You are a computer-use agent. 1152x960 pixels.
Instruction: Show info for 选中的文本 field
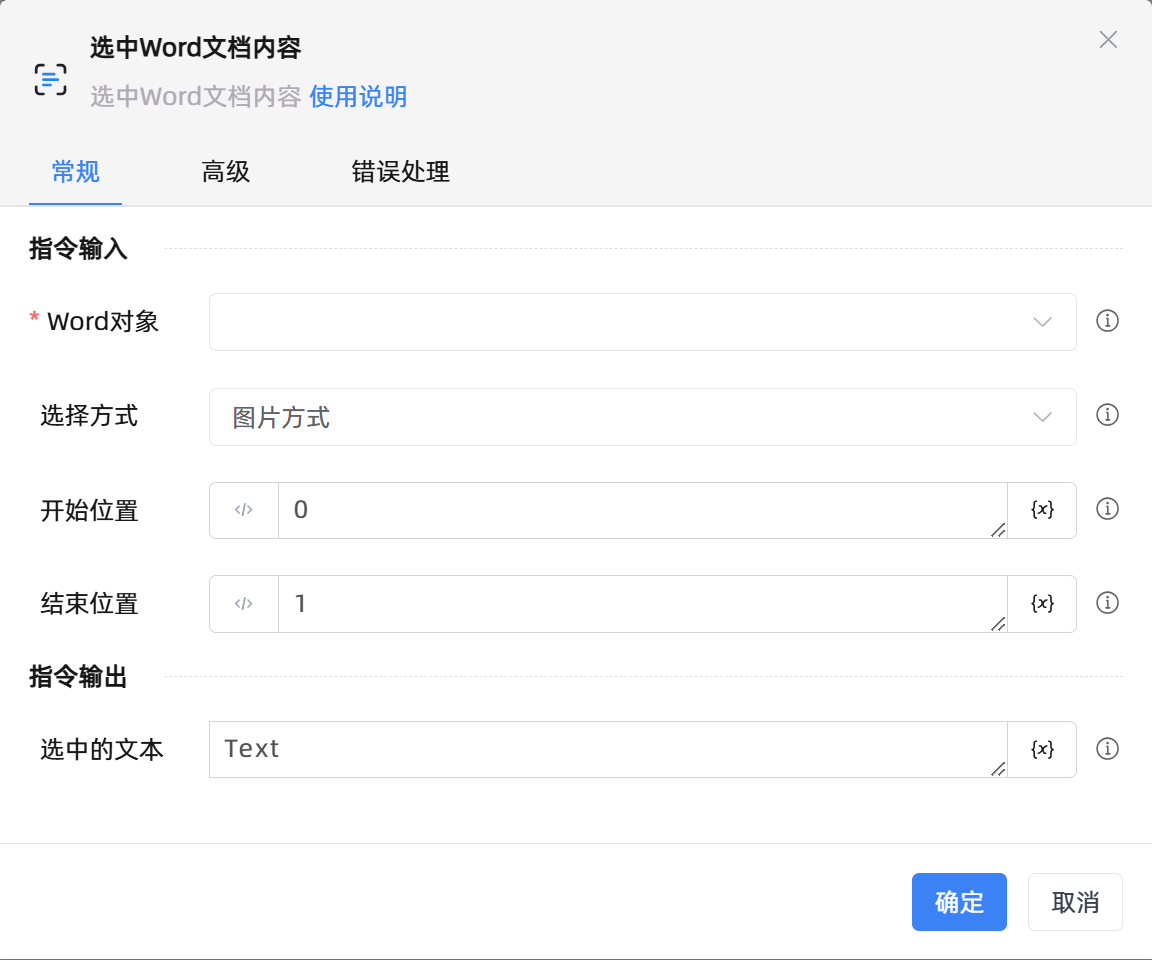pos(1107,748)
